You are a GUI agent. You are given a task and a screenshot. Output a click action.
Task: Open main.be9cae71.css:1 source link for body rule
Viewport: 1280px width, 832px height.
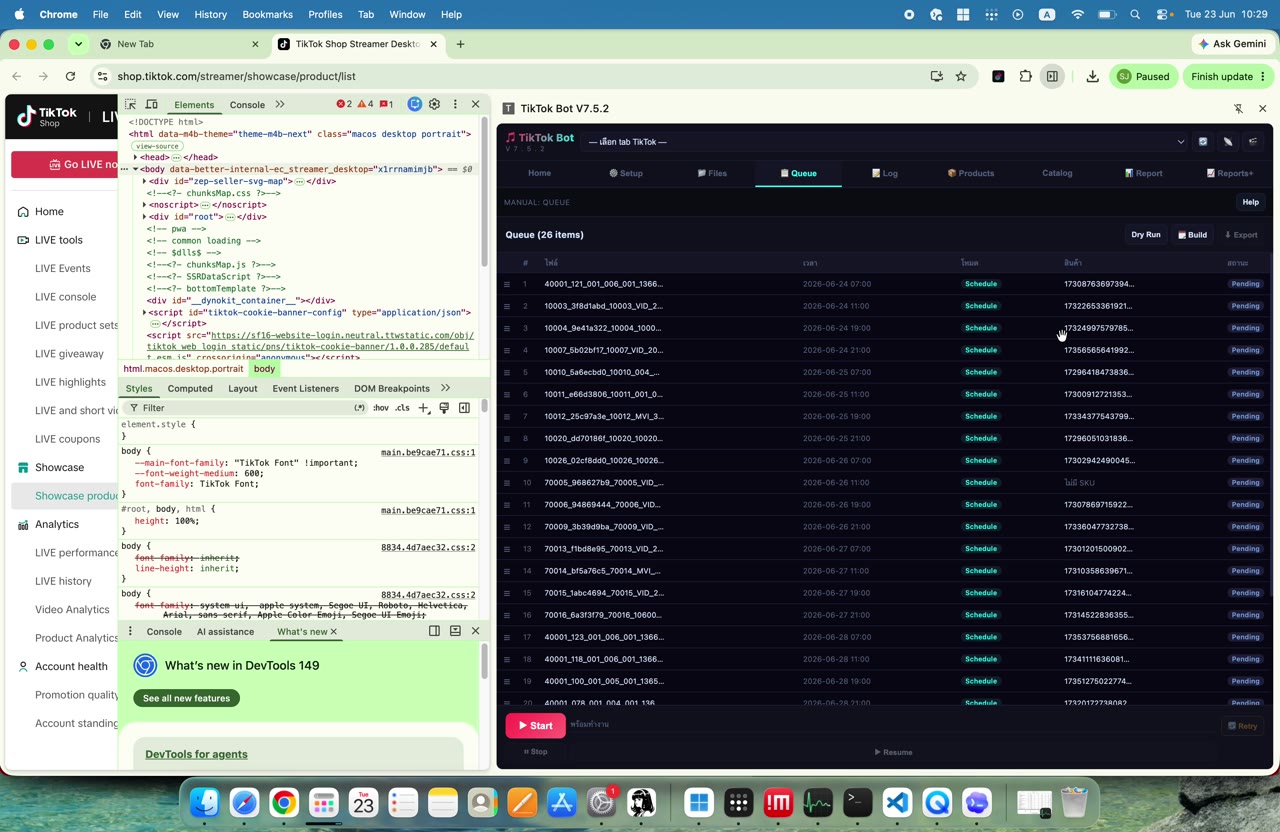[x=428, y=452]
